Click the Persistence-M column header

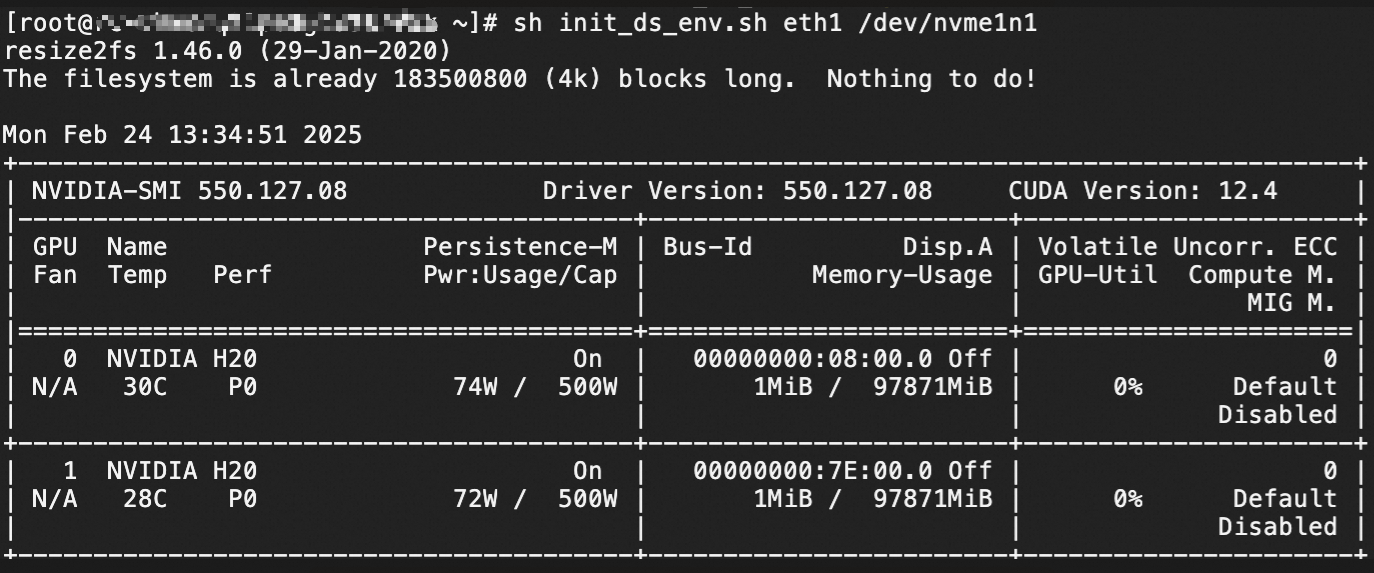(520, 246)
